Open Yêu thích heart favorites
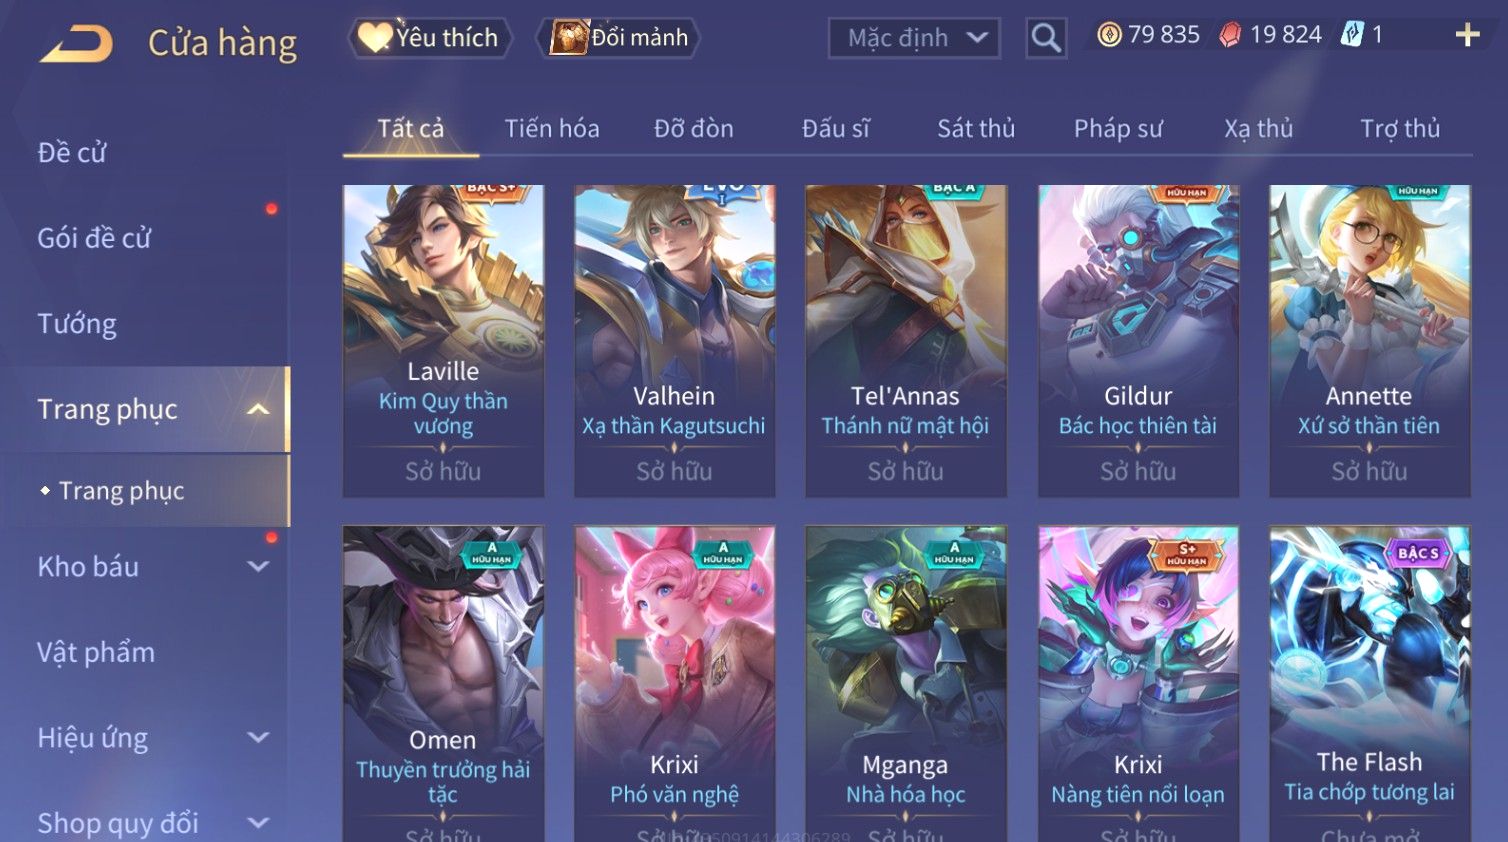 [x=430, y=38]
